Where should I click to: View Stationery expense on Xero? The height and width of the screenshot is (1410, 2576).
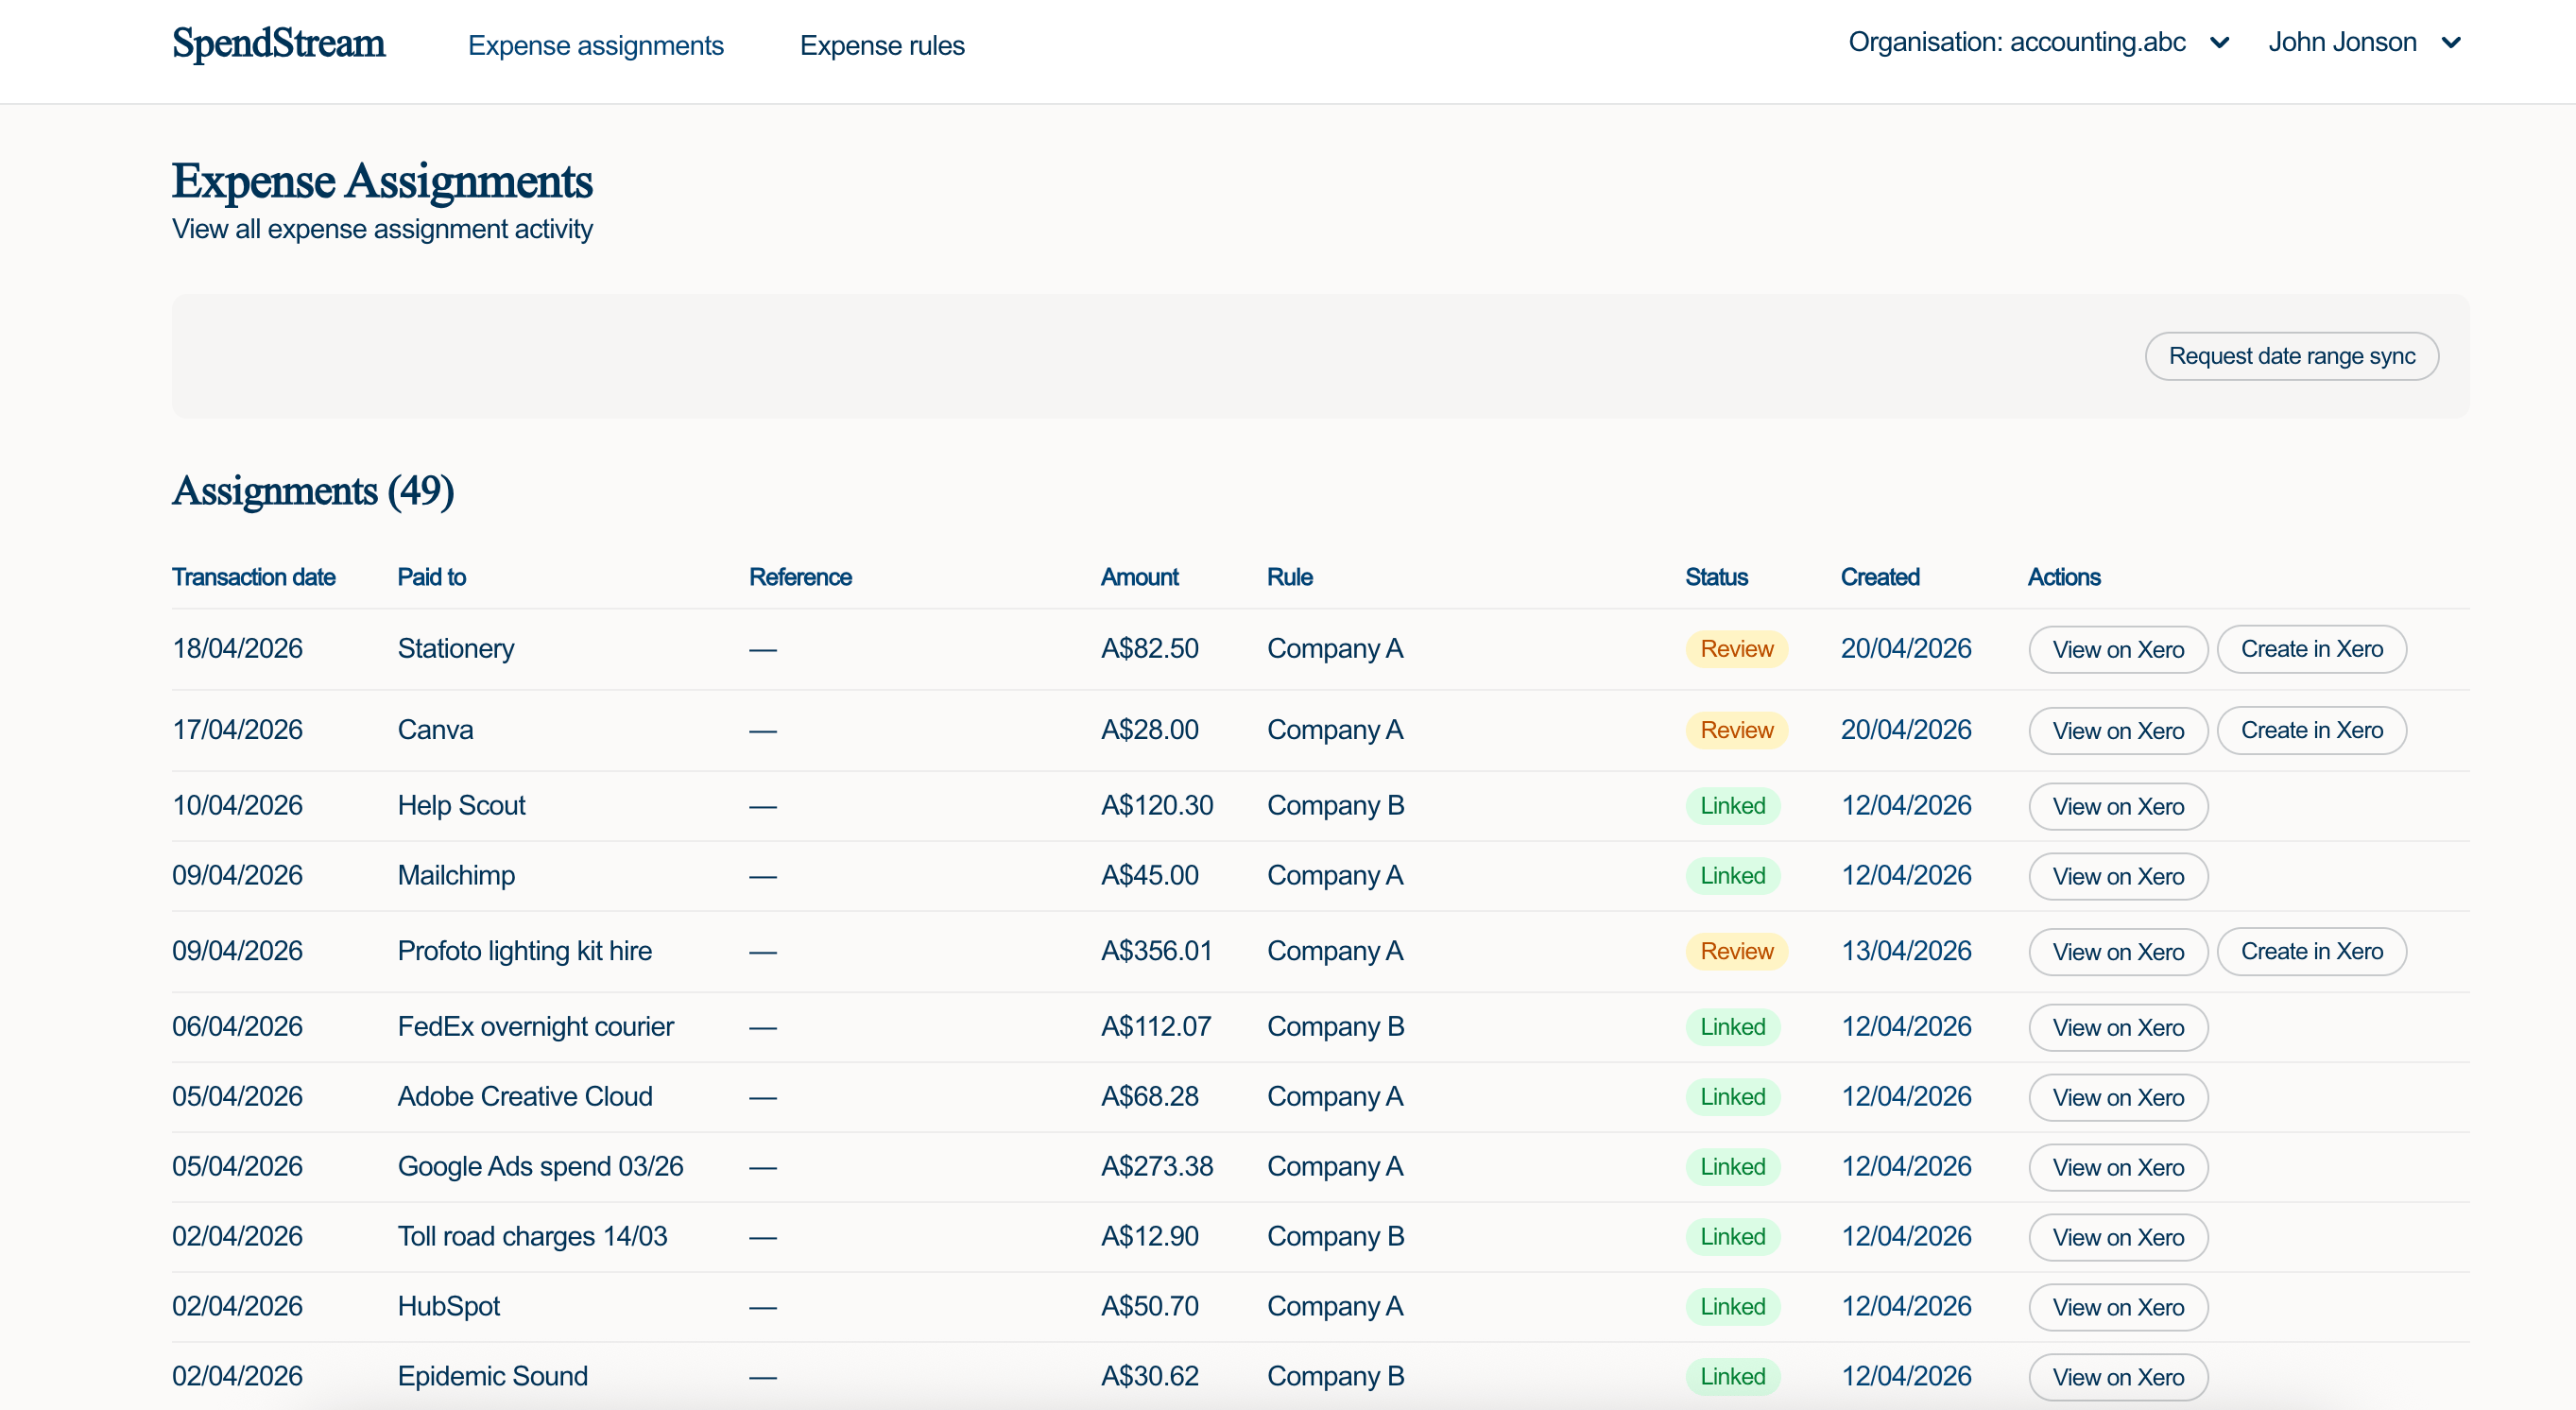[x=2118, y=649]
